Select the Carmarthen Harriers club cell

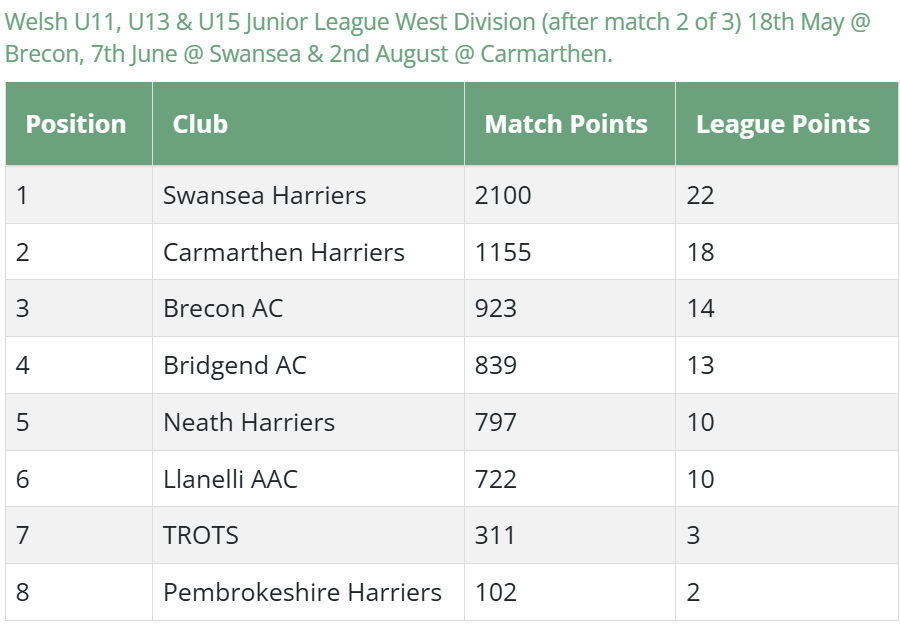click(x=308, y=252)
